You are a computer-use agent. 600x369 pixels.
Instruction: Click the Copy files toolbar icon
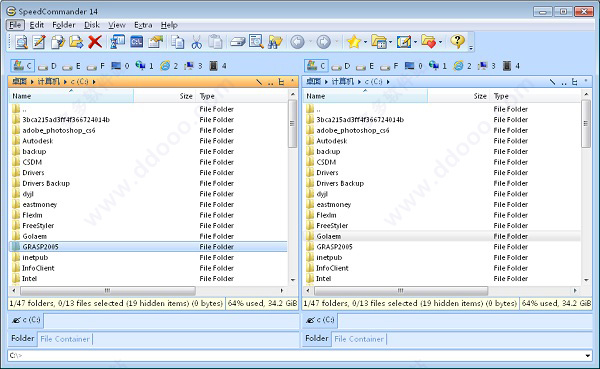click(x=58, y=42)
